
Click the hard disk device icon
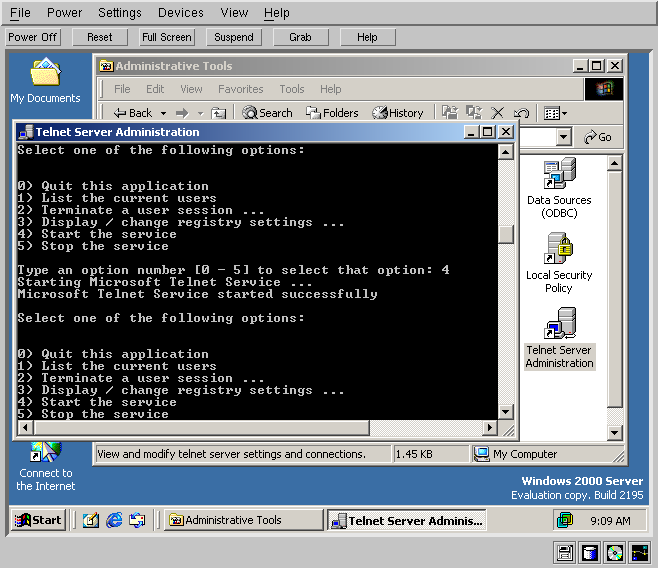click(x=590, y=553)
